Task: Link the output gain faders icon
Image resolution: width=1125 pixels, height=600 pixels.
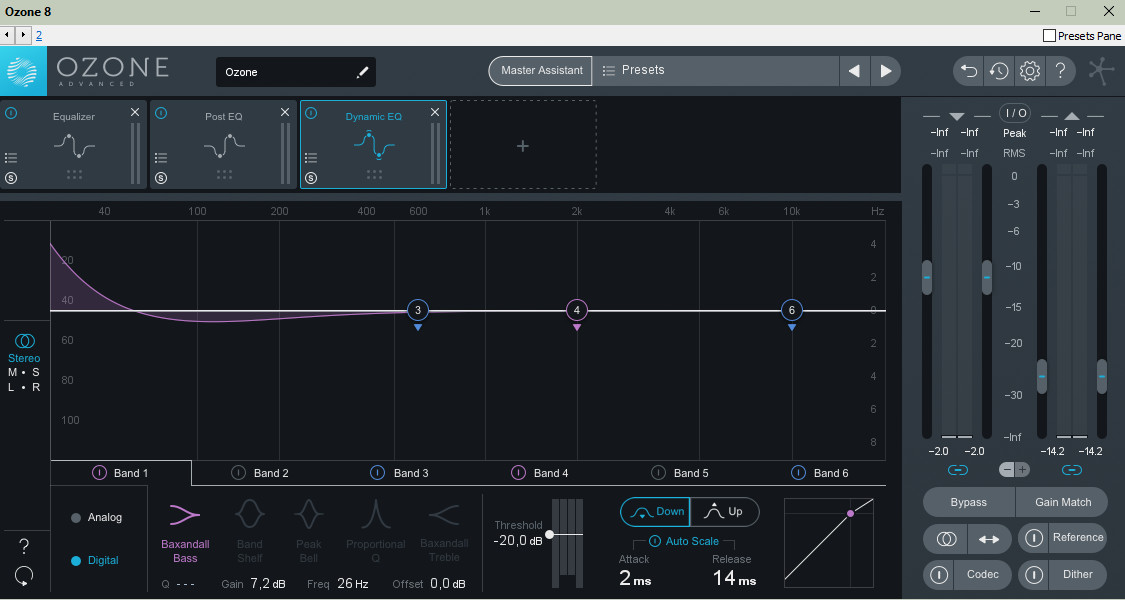Action: pyautogui.click(x=1071, y=470)
